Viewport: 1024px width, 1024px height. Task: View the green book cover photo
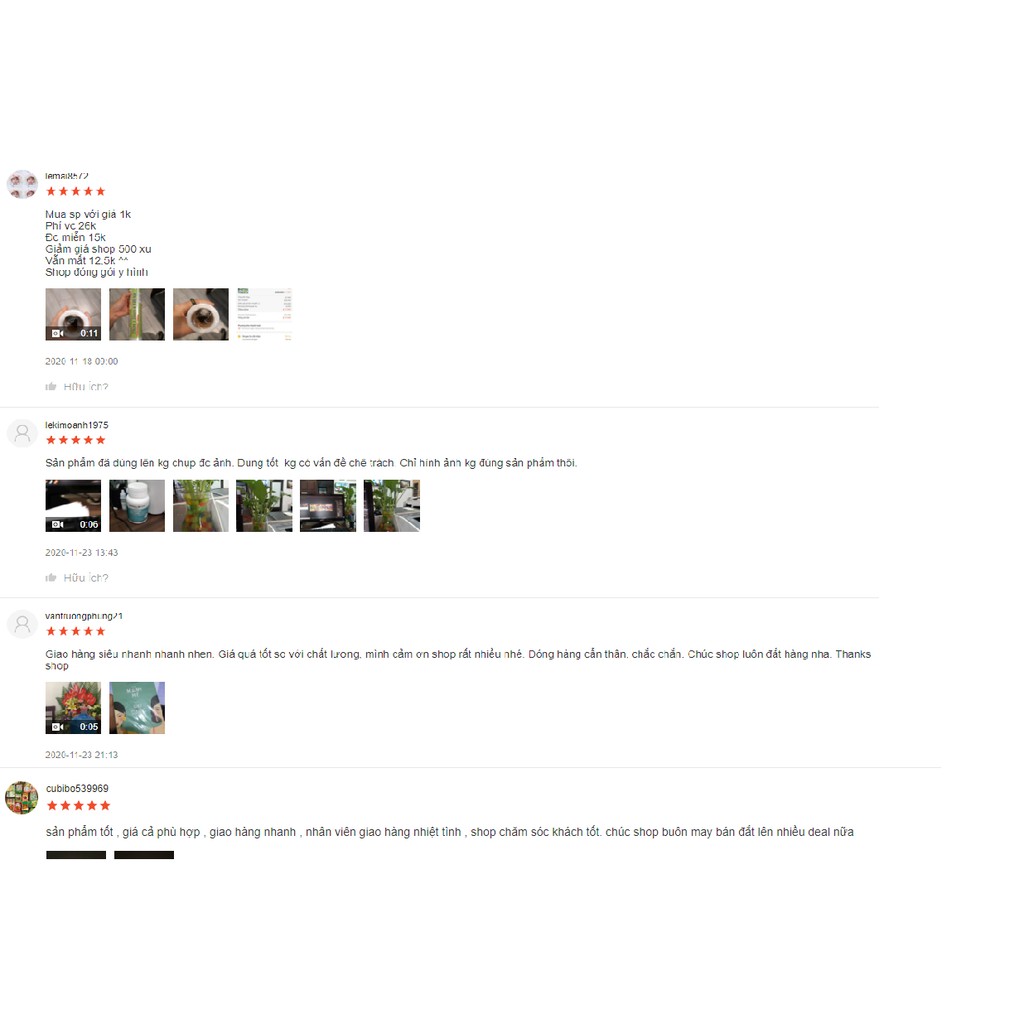click(x=137, y=708)
